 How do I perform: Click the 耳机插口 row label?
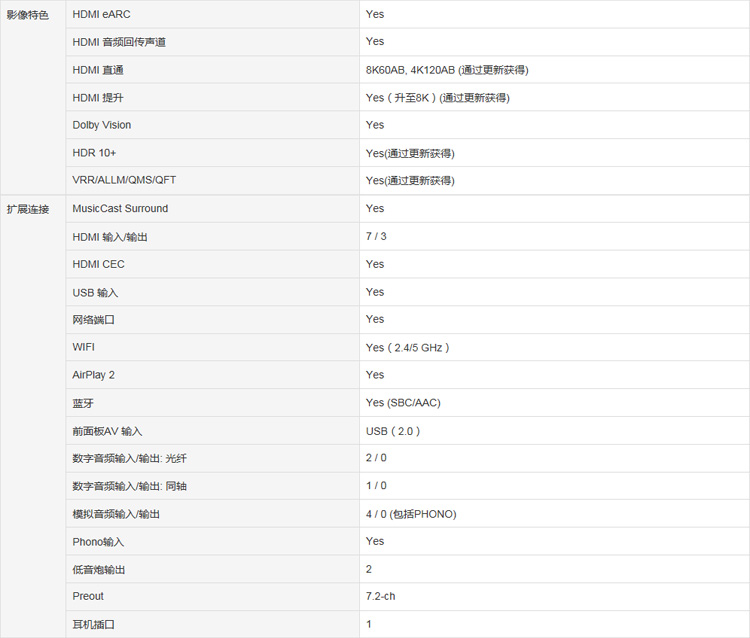click(x=93, y=624)
